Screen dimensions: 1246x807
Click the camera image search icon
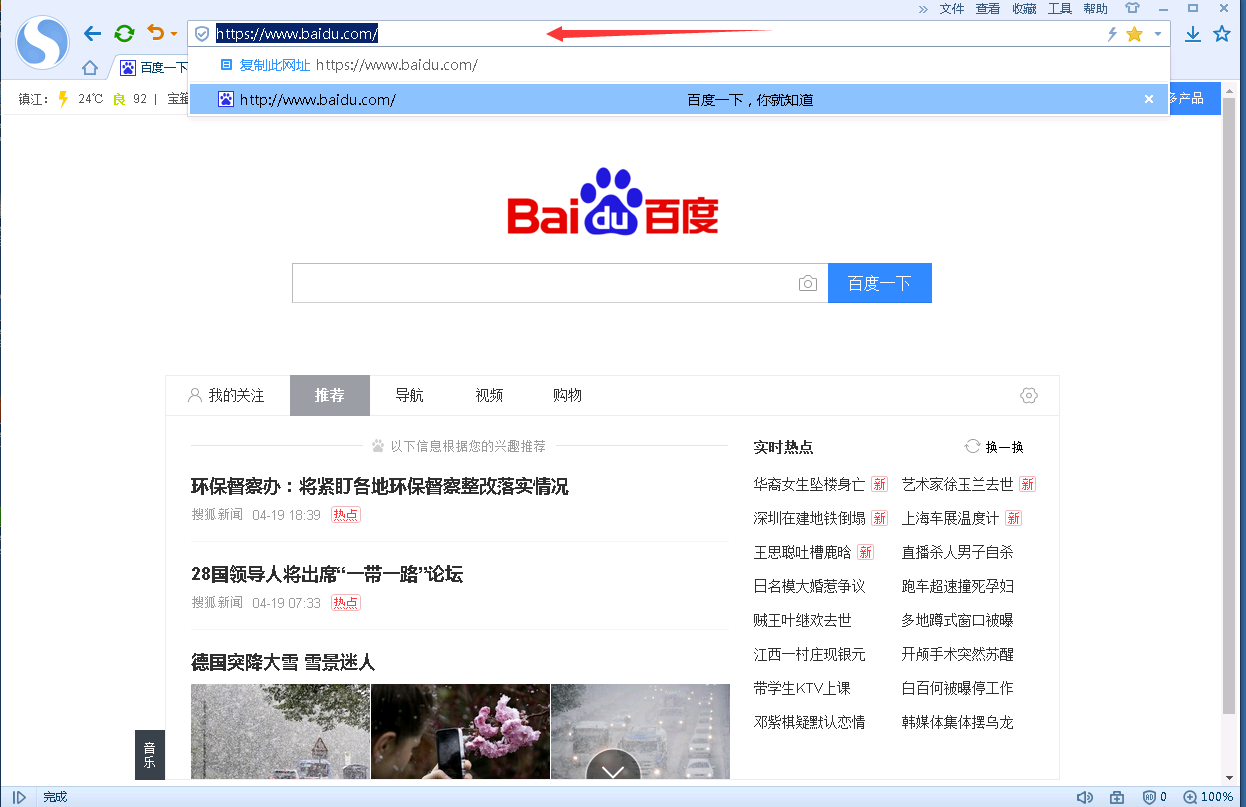[808, 284]
